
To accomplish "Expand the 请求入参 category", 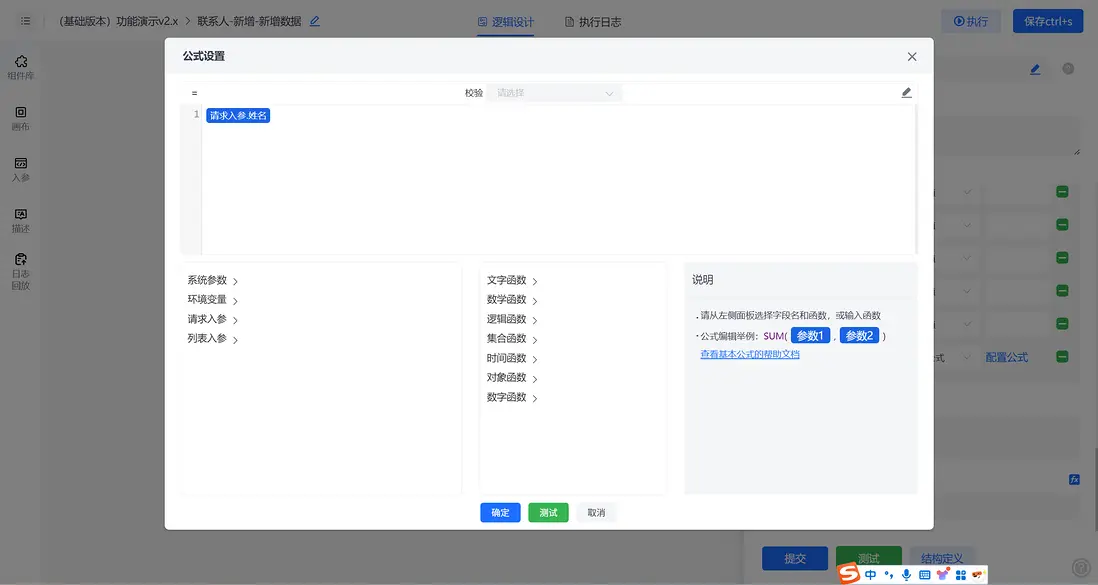I will tap(213, 319).
